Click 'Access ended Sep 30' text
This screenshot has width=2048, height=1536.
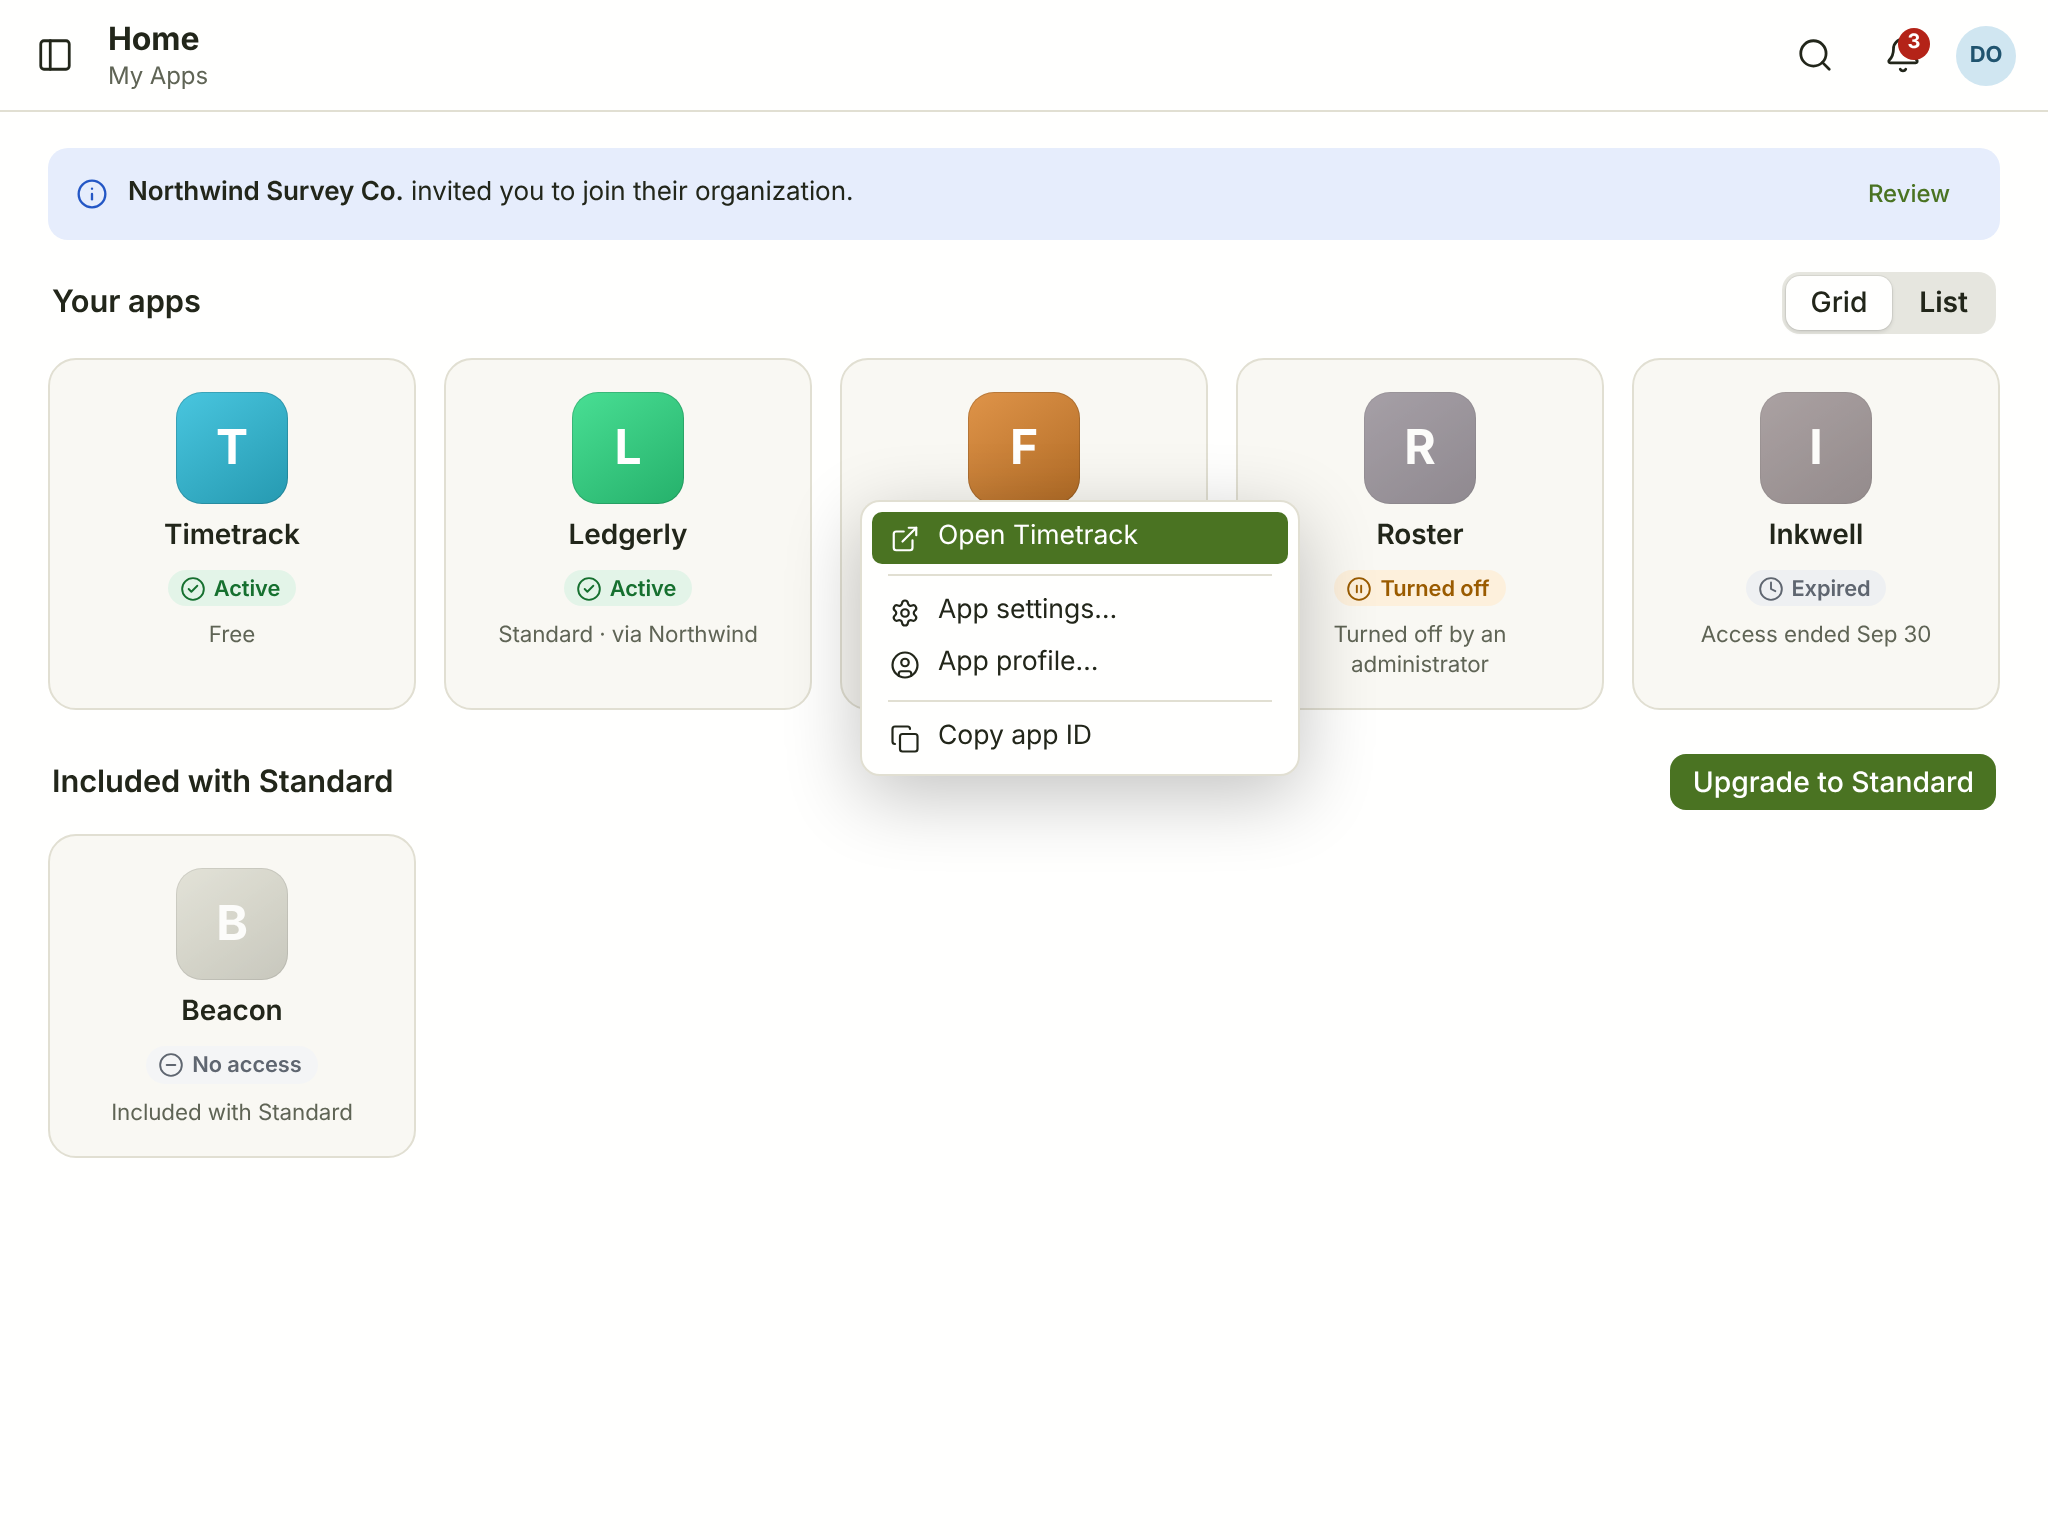1816,634
